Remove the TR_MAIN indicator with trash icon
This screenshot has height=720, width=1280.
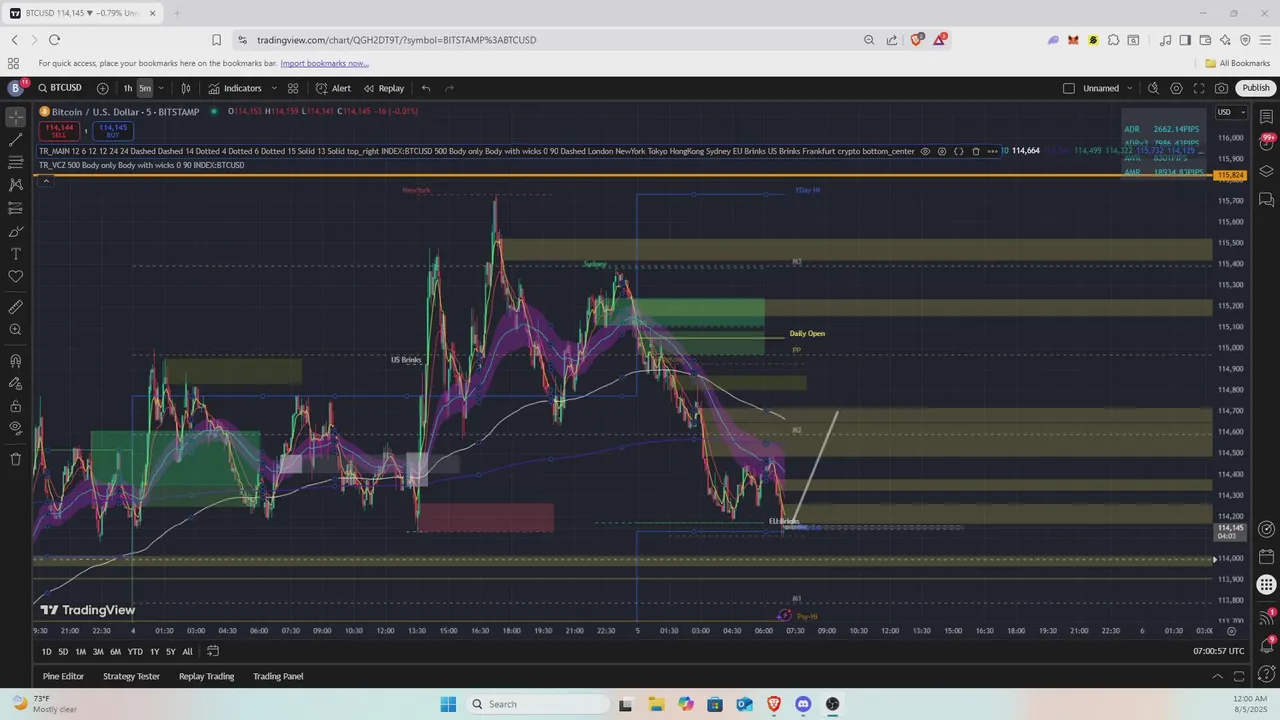pos(976,151)
